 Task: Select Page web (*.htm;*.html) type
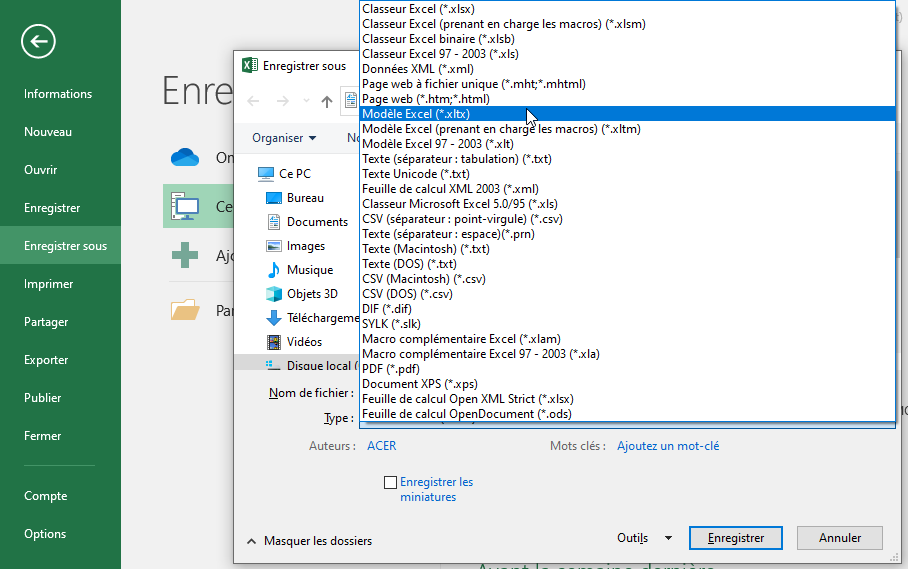pos(627,99)
